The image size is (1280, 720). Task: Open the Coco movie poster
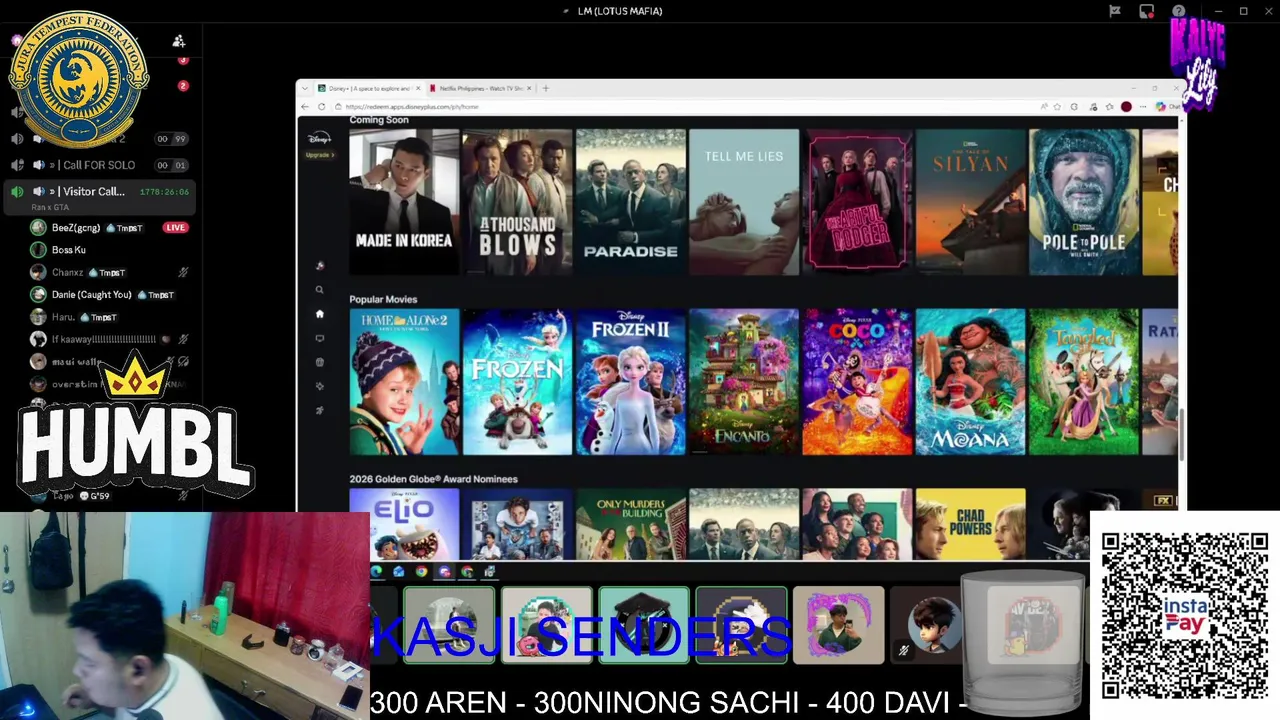tap(857, 381)
